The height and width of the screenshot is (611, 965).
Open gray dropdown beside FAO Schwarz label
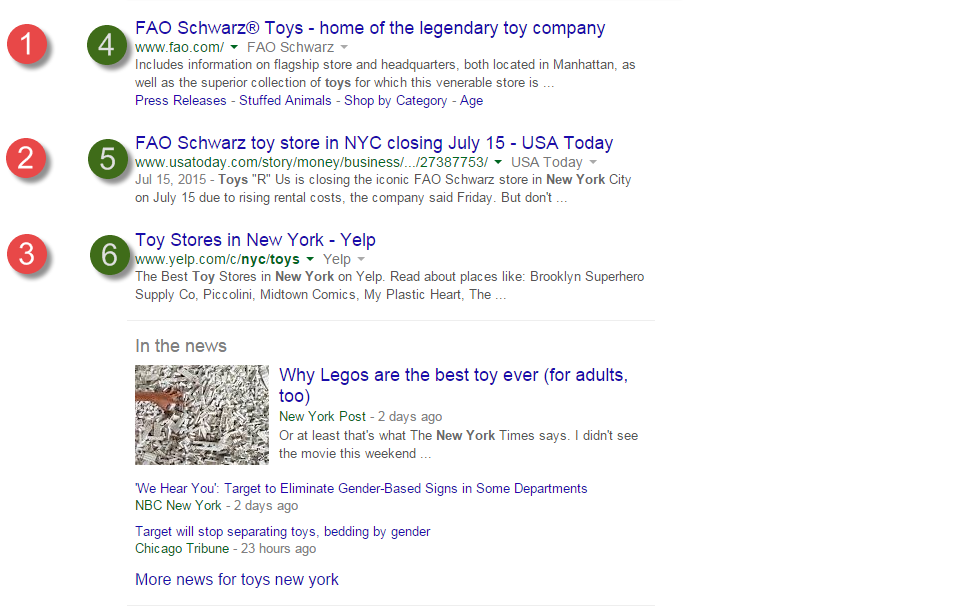point(344,47)
